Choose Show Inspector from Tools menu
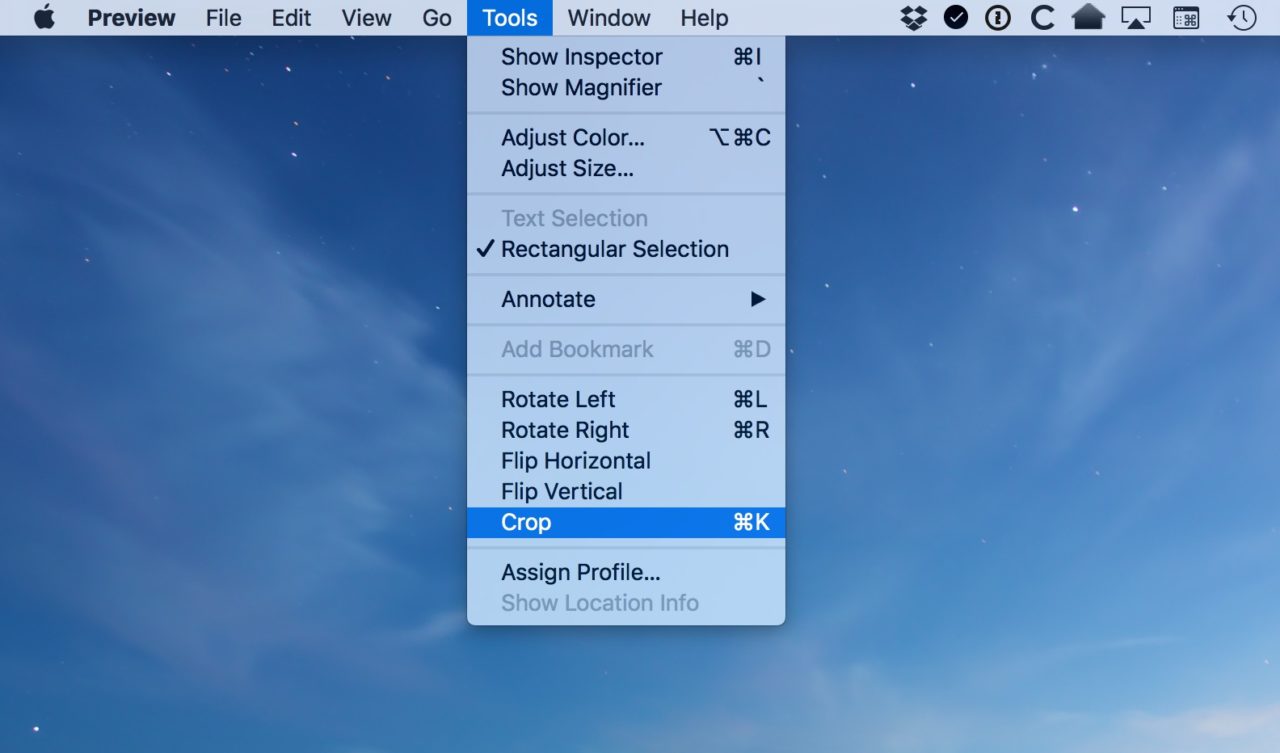The image size is (1280, 753). click(x=626, y=57)
